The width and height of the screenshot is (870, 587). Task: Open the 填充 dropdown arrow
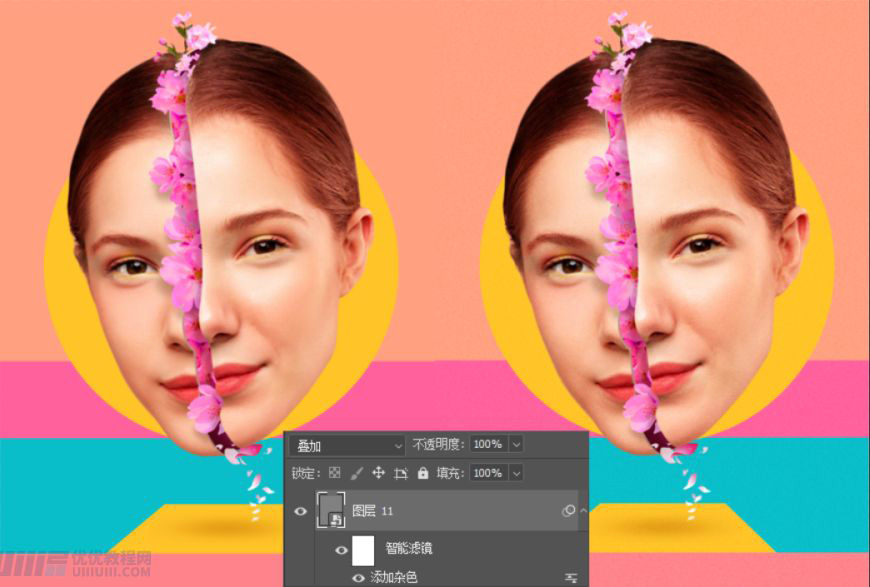click(515, 473)
